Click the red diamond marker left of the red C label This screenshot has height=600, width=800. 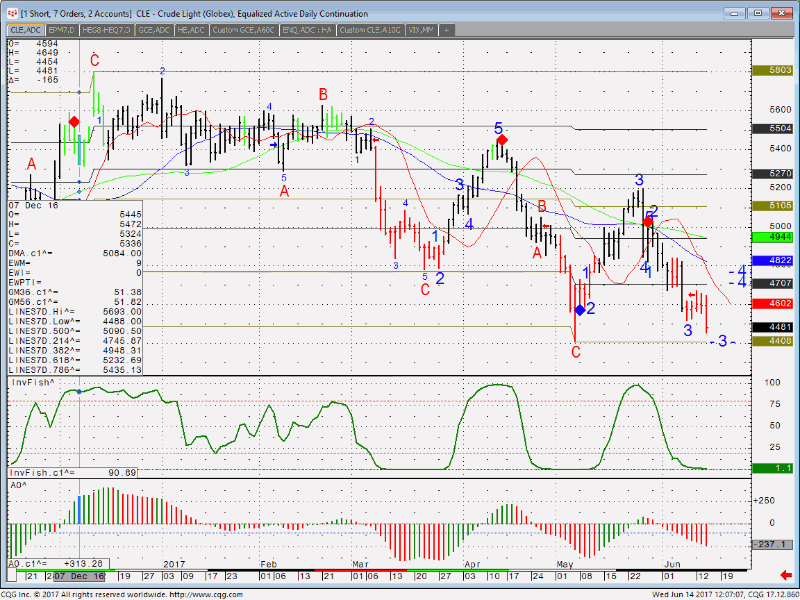74,122
